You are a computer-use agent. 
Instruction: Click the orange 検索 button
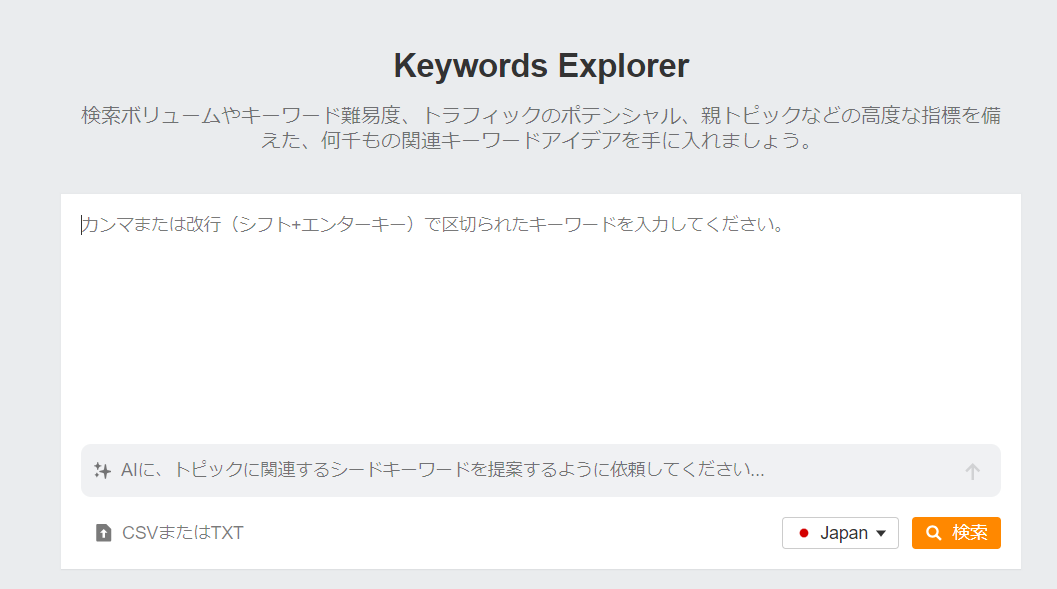pyautogui.click(x=956, y=533)
